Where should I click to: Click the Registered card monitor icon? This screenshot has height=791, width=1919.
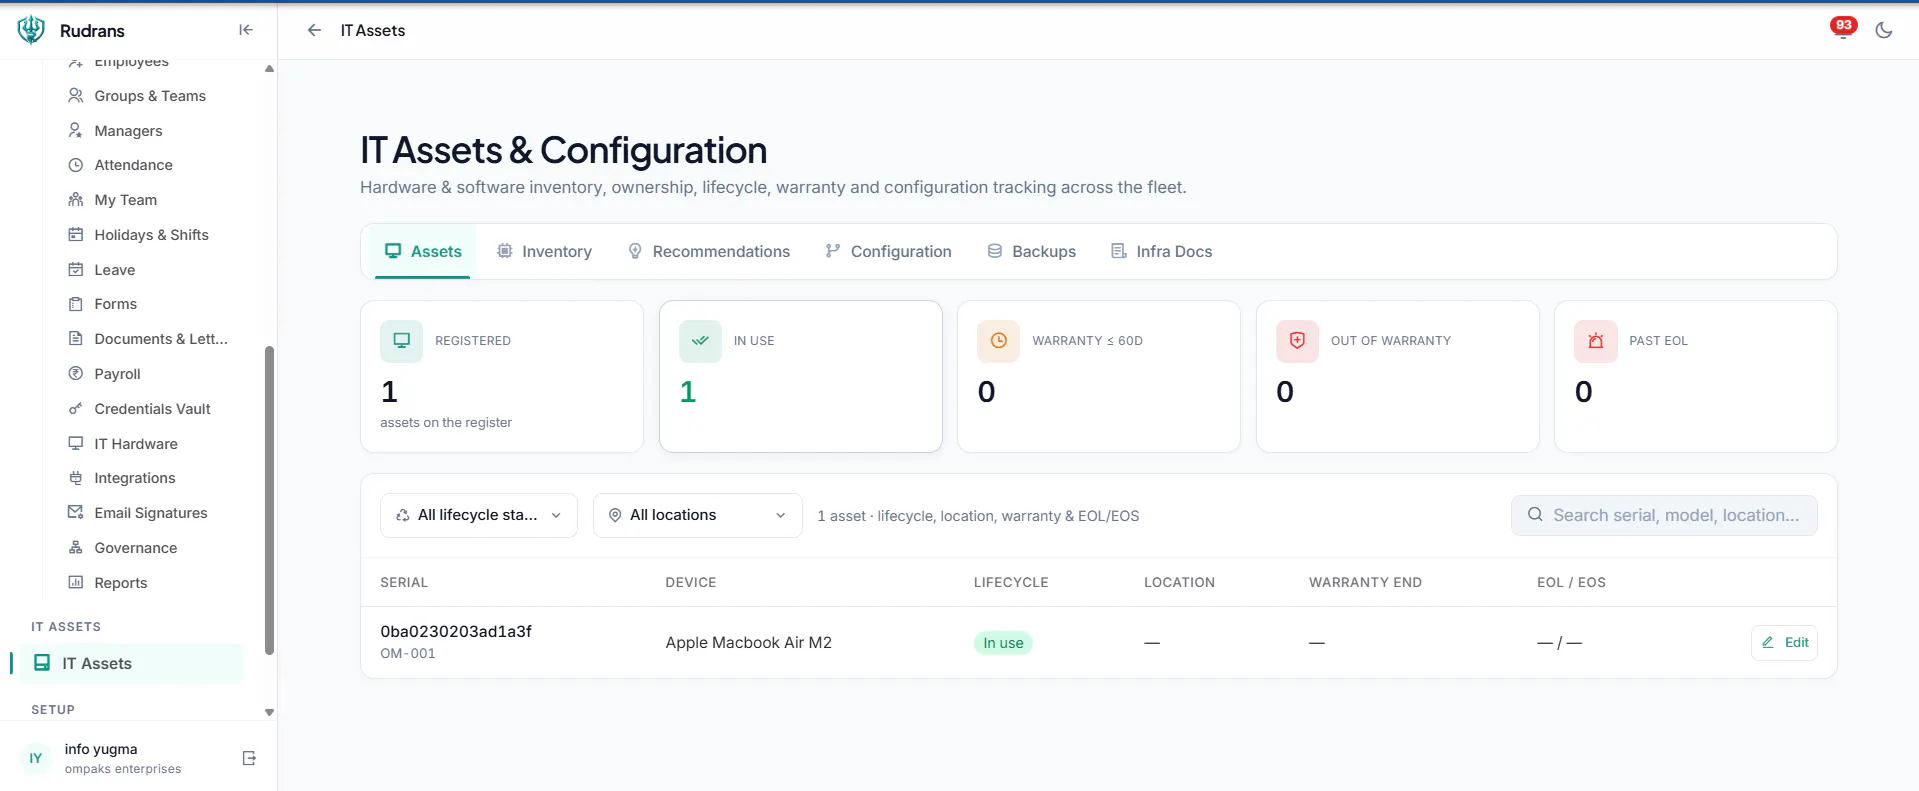tap(401, 341)
